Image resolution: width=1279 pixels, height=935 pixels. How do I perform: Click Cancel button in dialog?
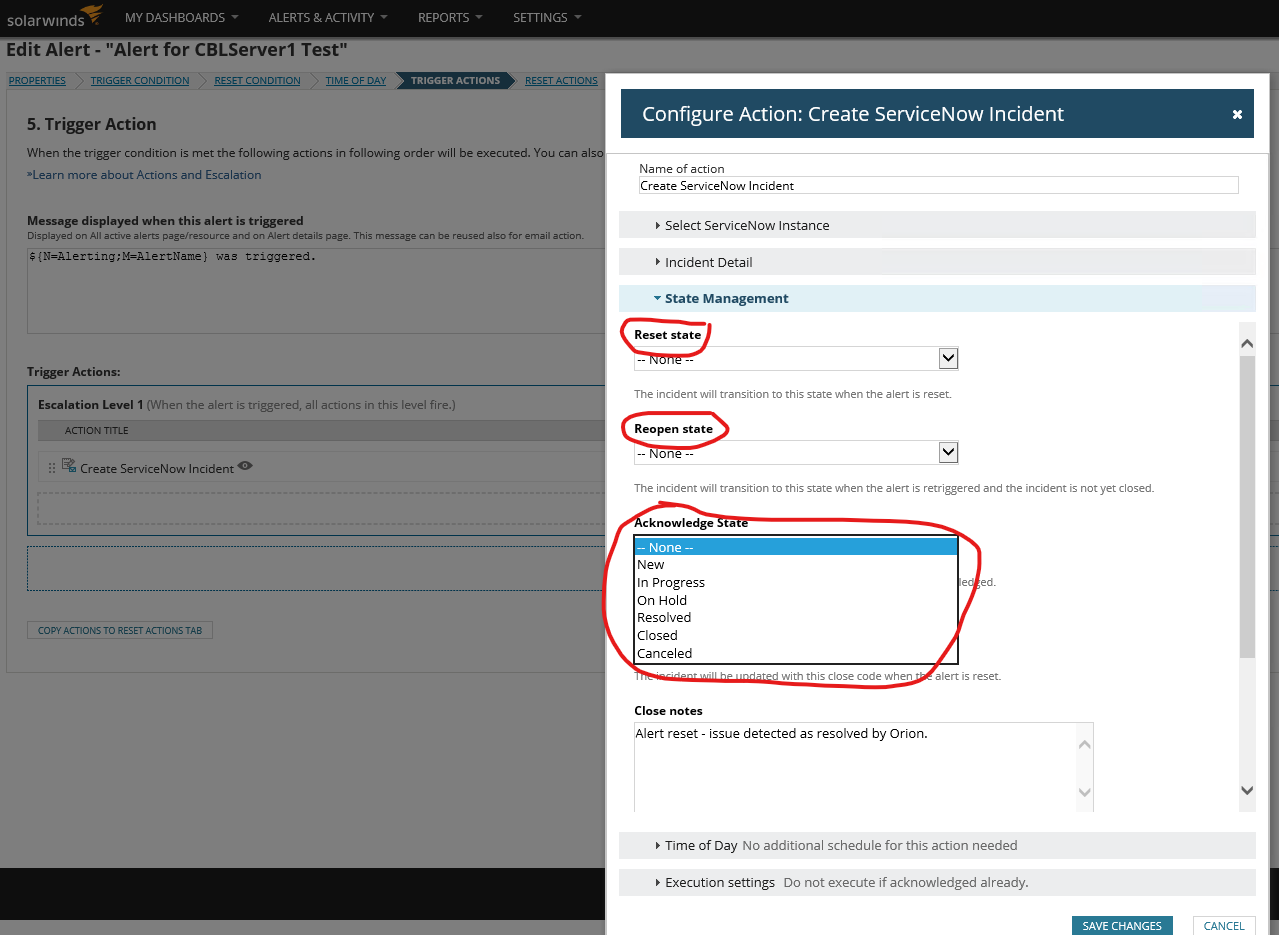tap(1224, 926)
